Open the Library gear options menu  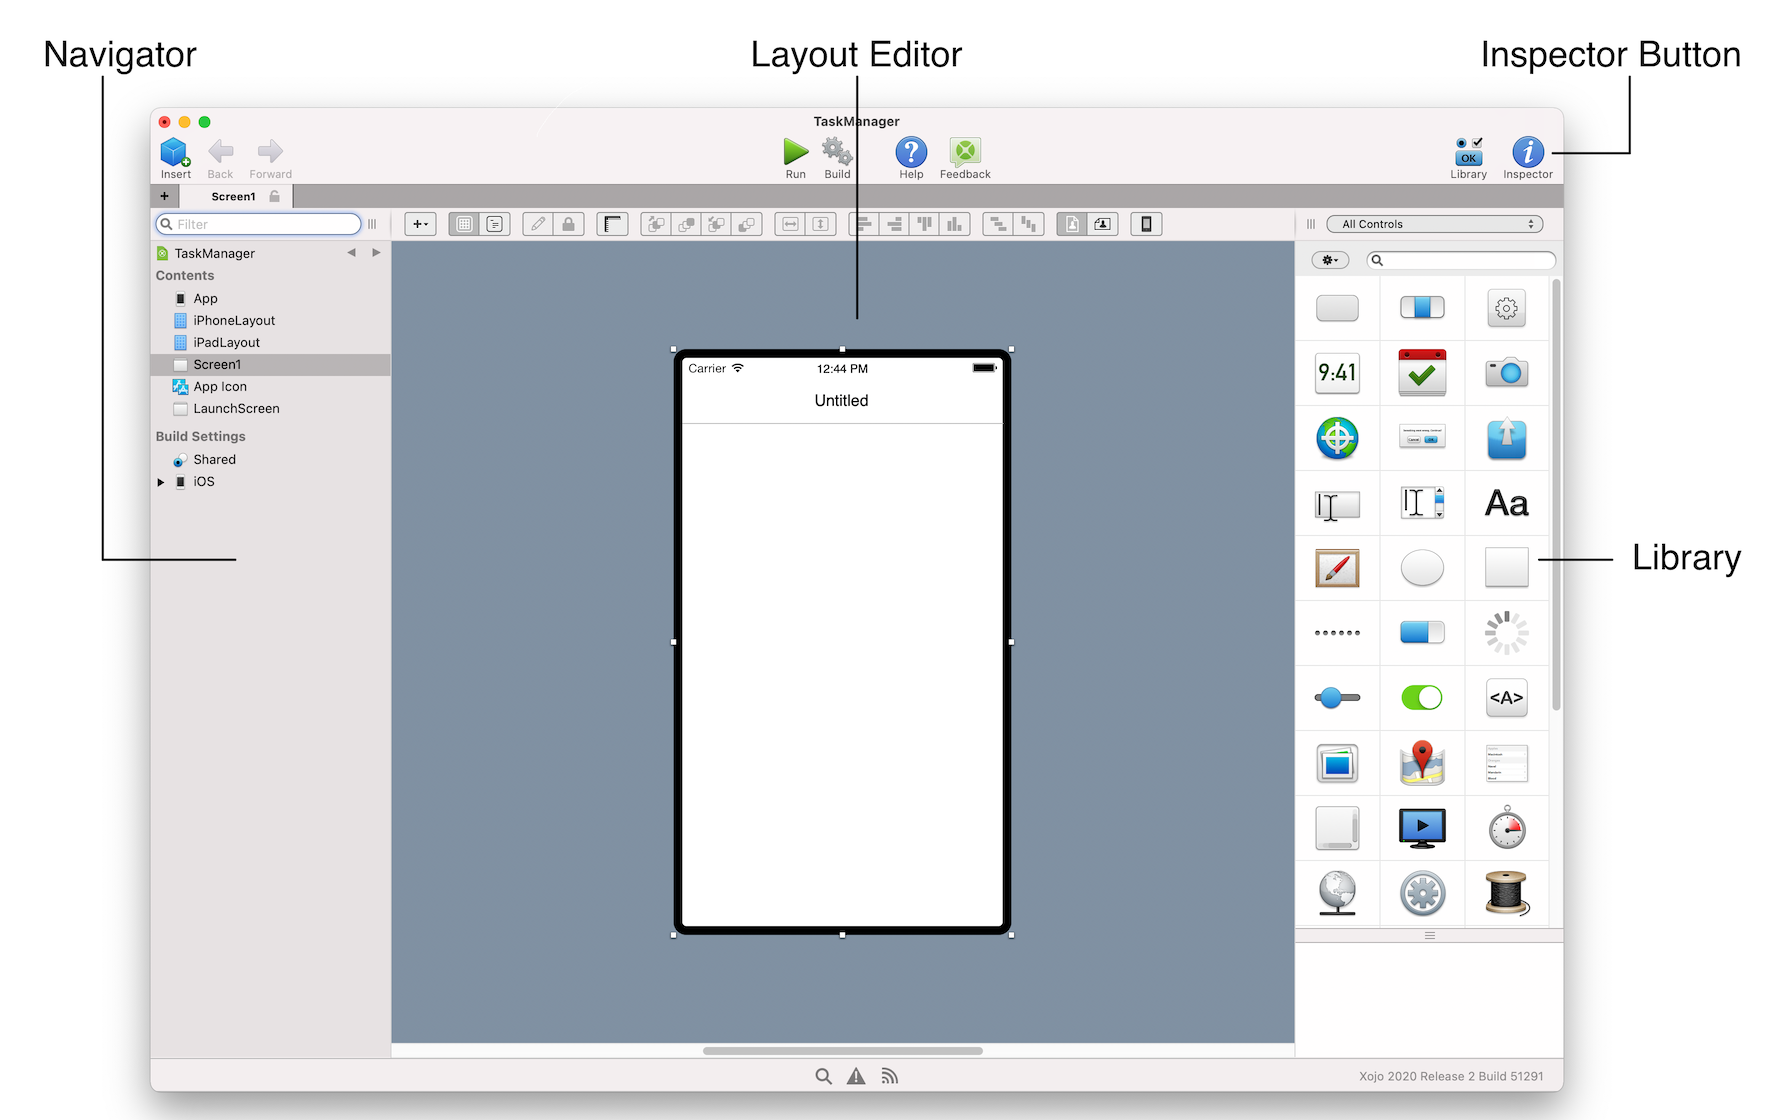click(1330, 260)
